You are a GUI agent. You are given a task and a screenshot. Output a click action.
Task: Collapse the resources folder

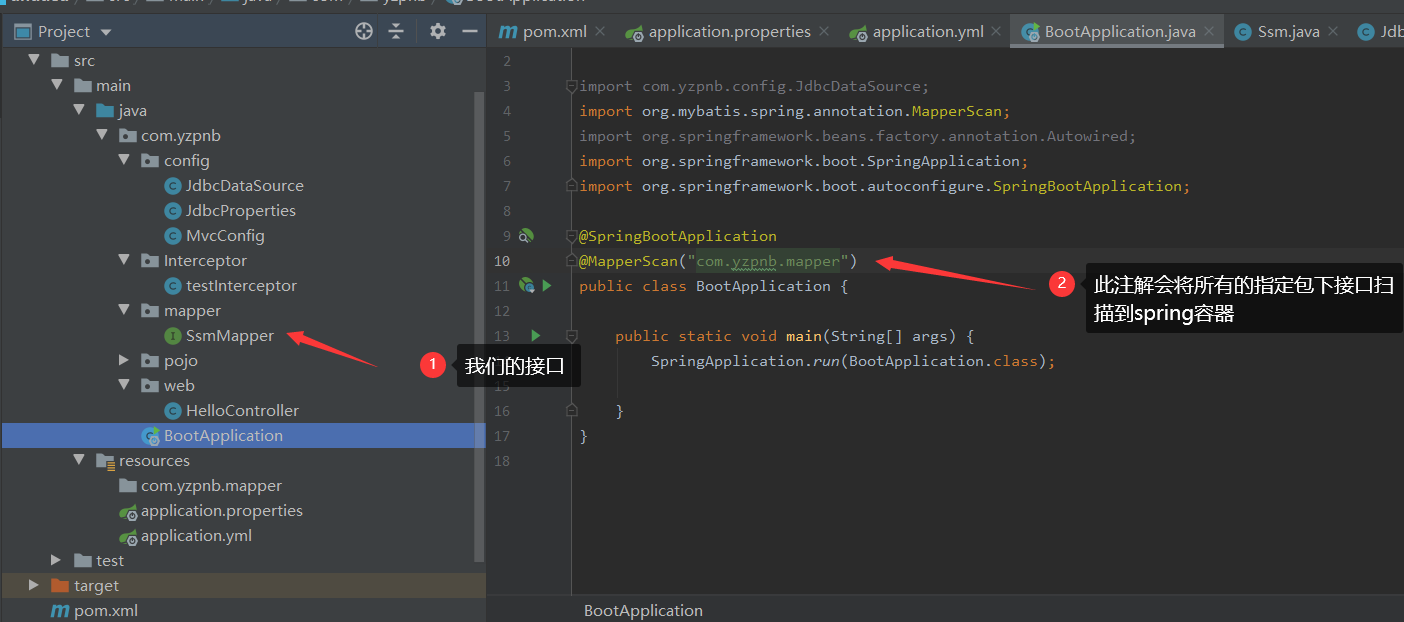click(79, 460)
